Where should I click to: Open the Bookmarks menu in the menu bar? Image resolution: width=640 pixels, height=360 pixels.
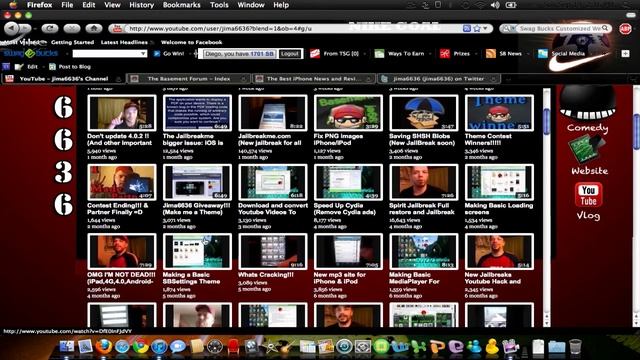pos(182,5)
